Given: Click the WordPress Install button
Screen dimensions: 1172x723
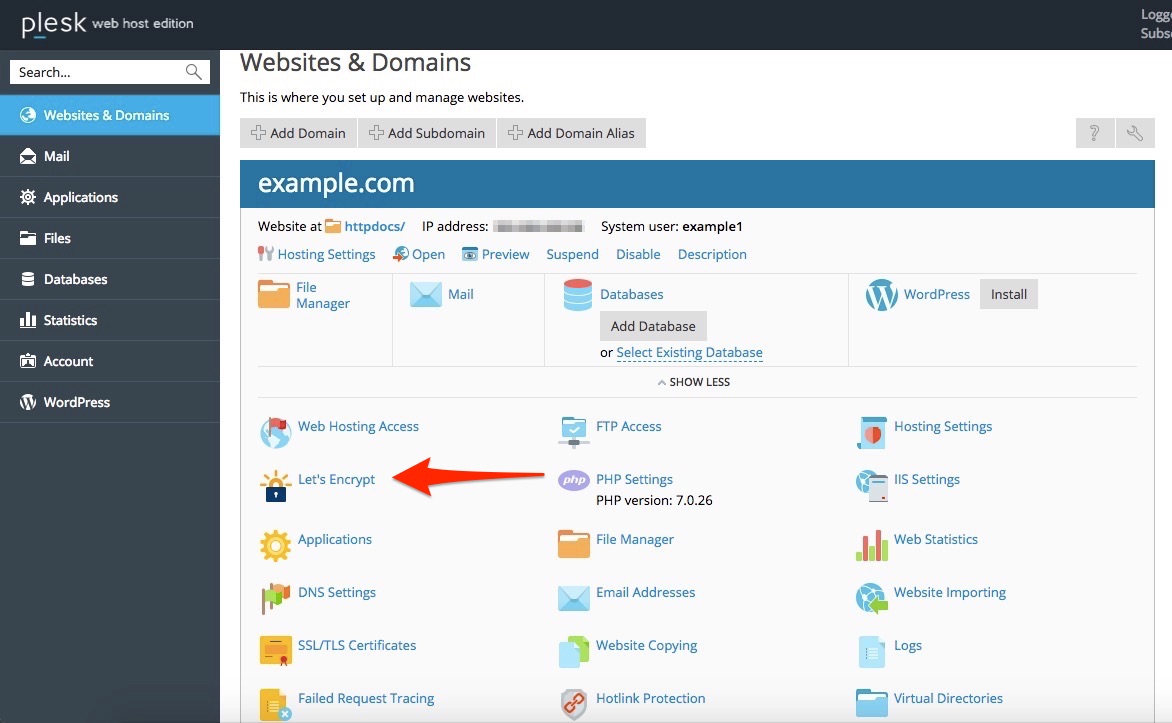Looking at the screenshot, I should point(1008,295).
